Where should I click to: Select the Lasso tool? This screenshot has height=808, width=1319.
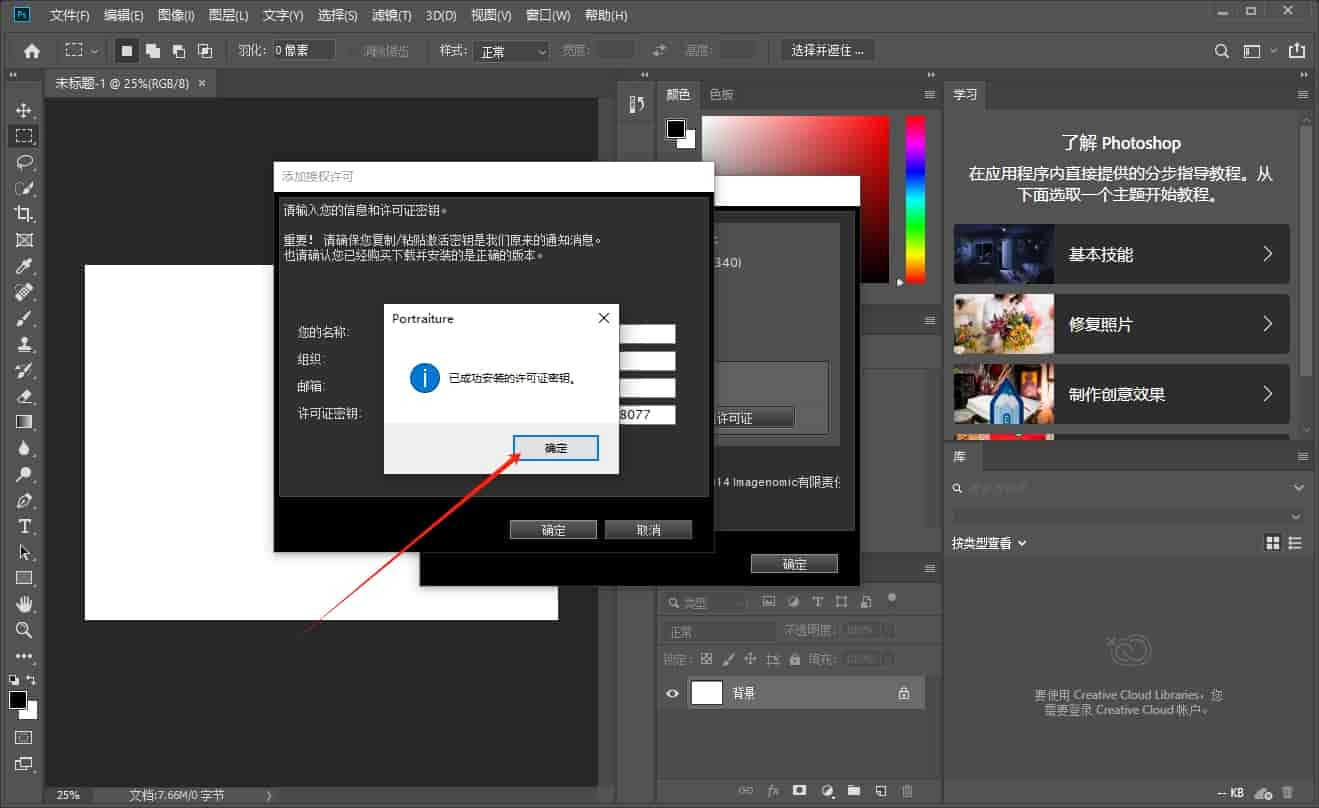click(24, 162)
